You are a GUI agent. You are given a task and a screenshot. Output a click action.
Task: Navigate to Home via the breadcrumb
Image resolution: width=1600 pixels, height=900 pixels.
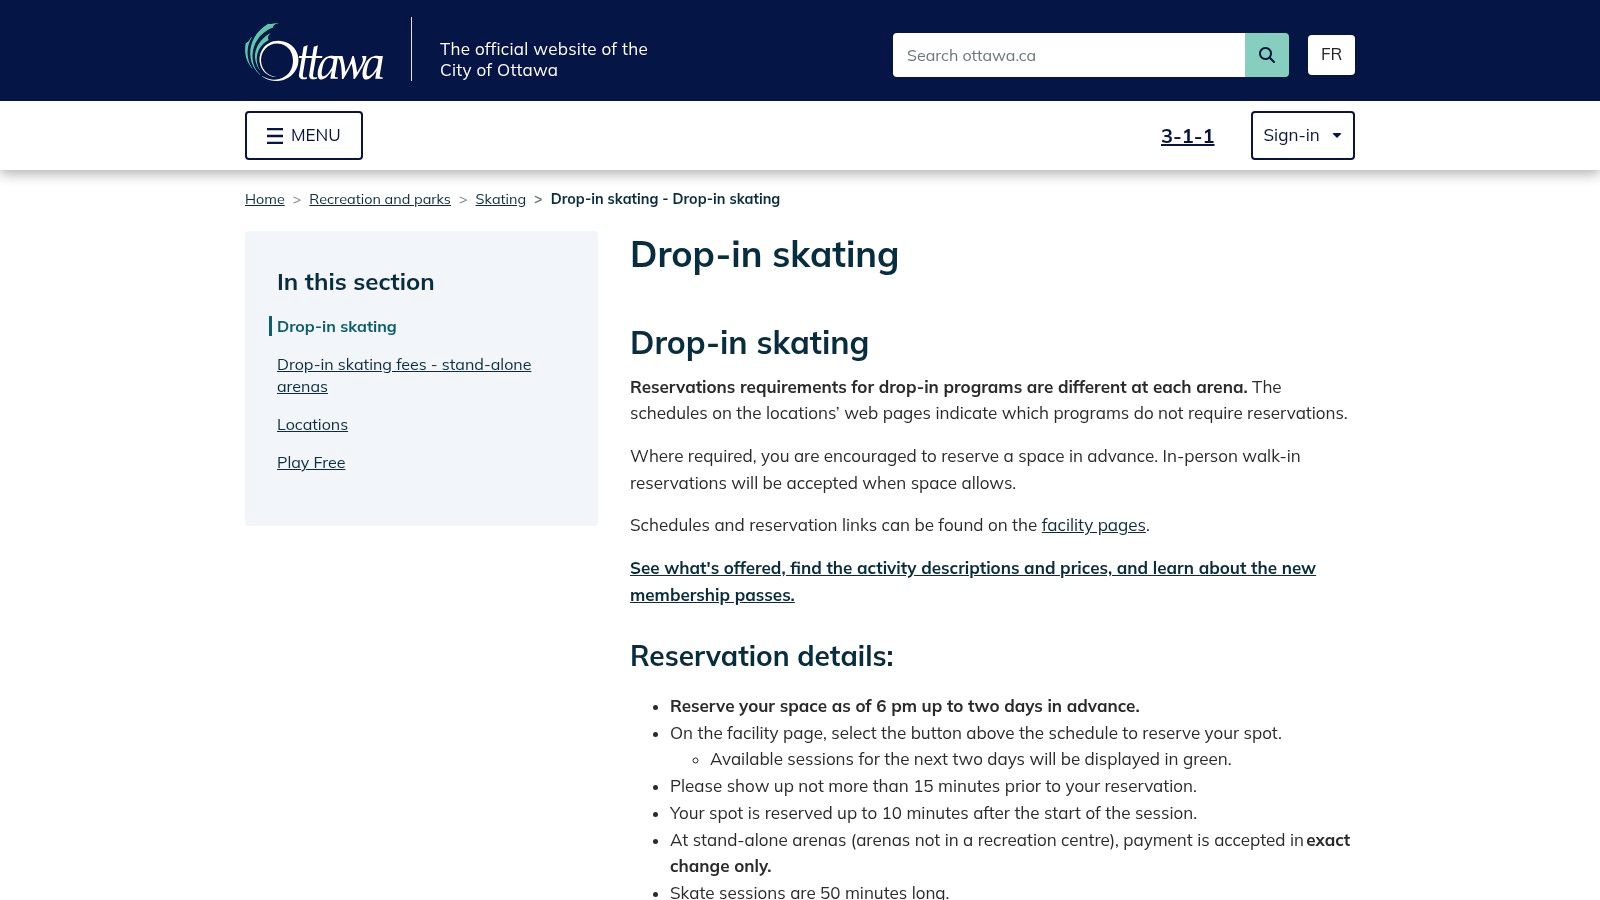pyautogui.click(x=264, y=199)
